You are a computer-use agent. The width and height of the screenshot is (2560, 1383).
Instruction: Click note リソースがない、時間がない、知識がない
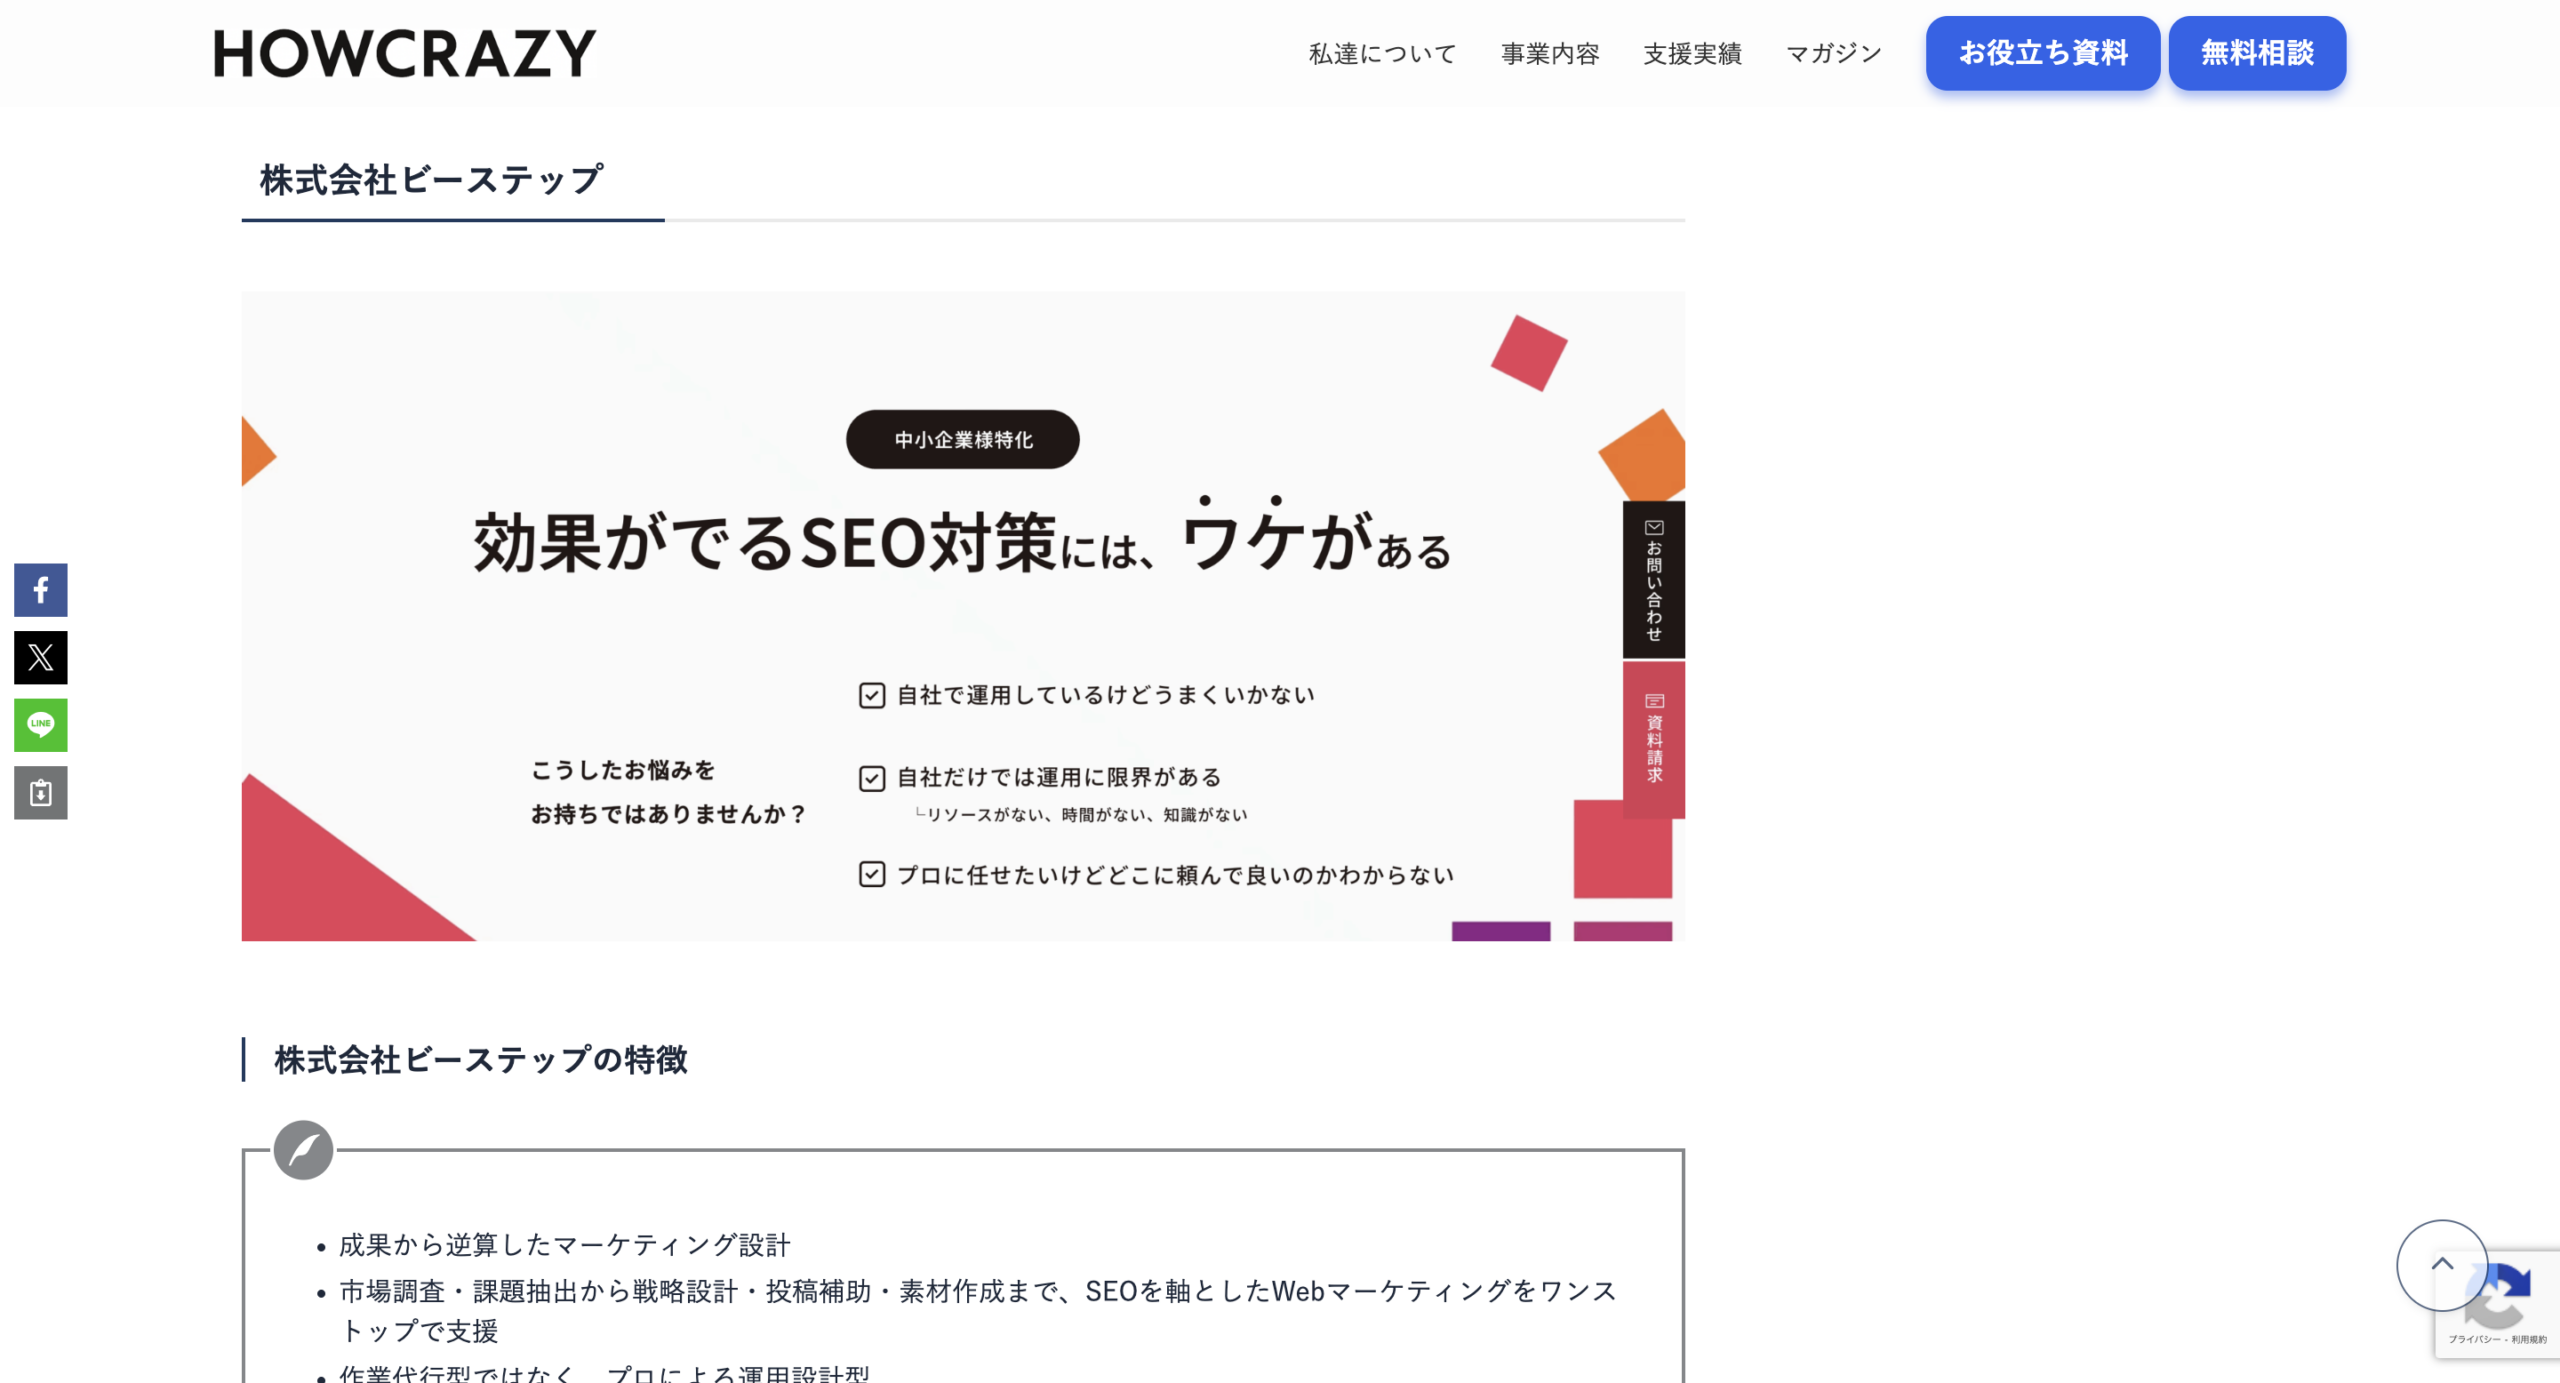click(x=1081, y=815)
